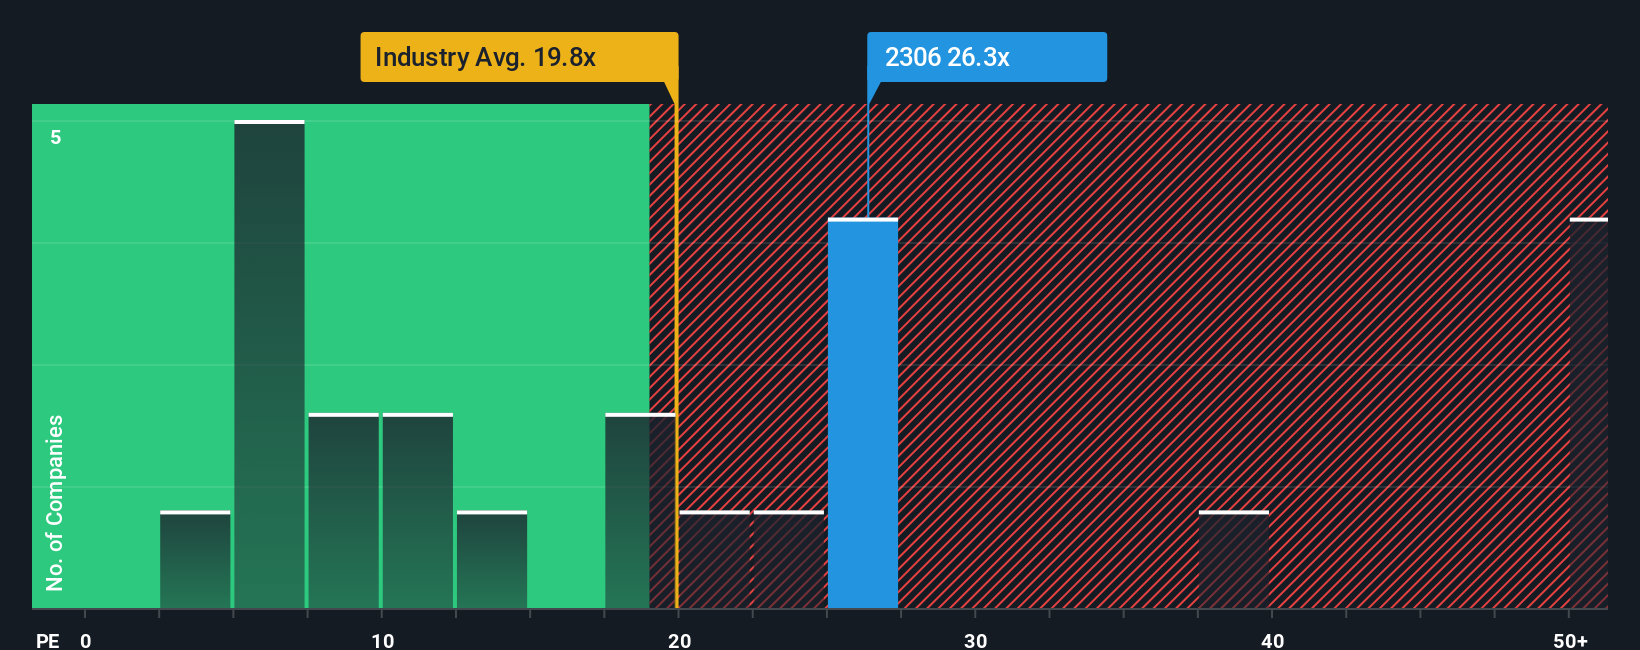Click the bar left of PE 40

tap(1234, 560)
